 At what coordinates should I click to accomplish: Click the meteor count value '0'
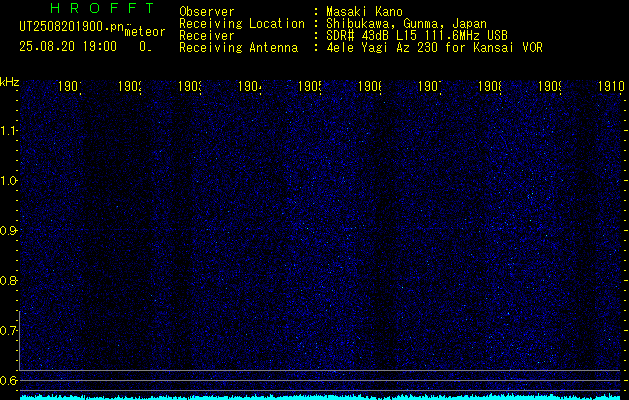143,47
